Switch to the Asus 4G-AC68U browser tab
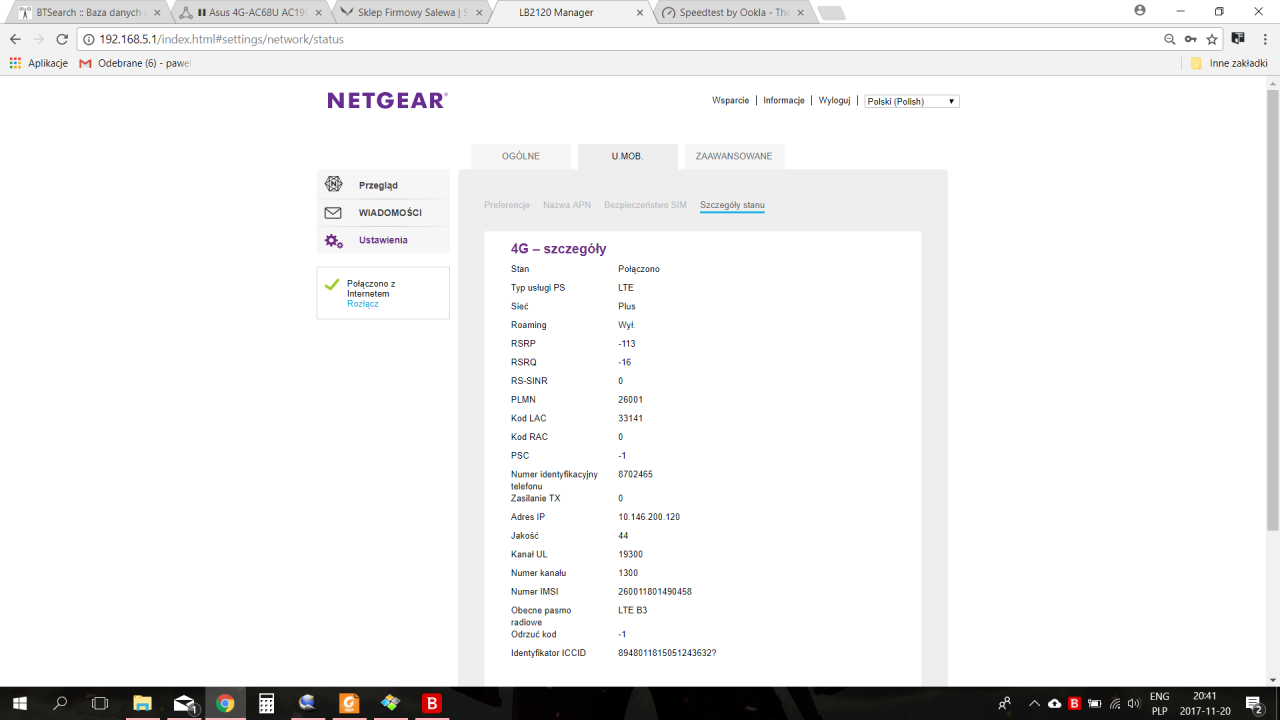1280x720 pixels. (x=250, y=12)
